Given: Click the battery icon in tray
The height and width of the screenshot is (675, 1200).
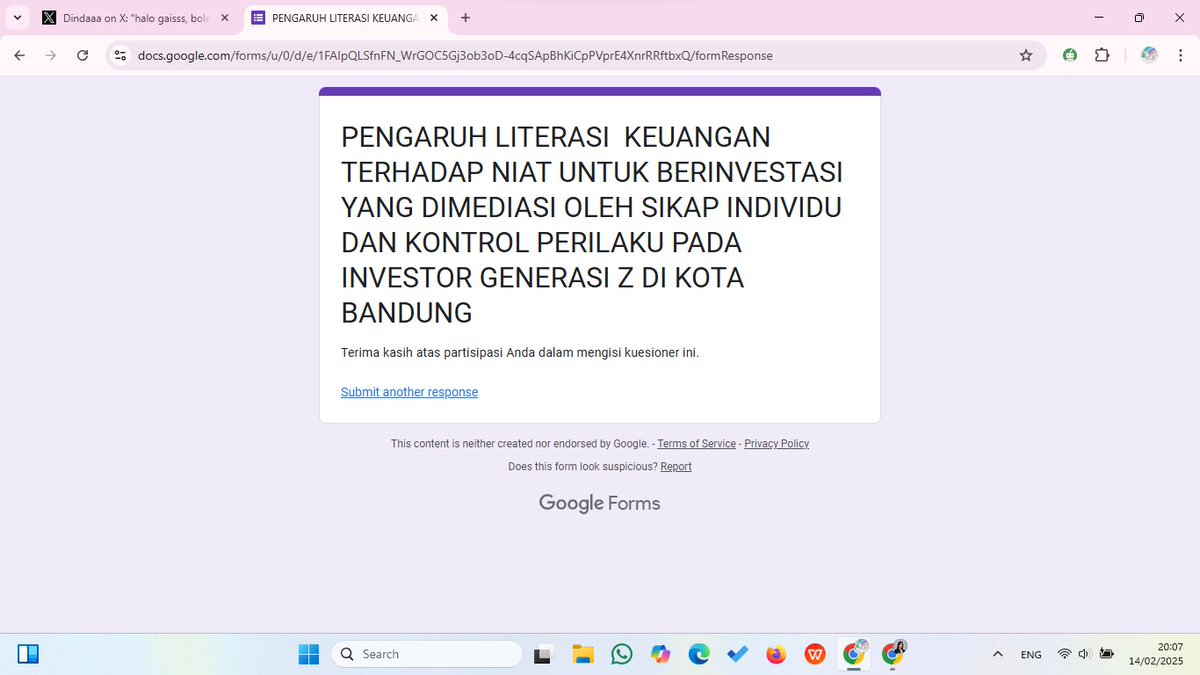Looking at the screenshot, I should tap(1107, 654).
